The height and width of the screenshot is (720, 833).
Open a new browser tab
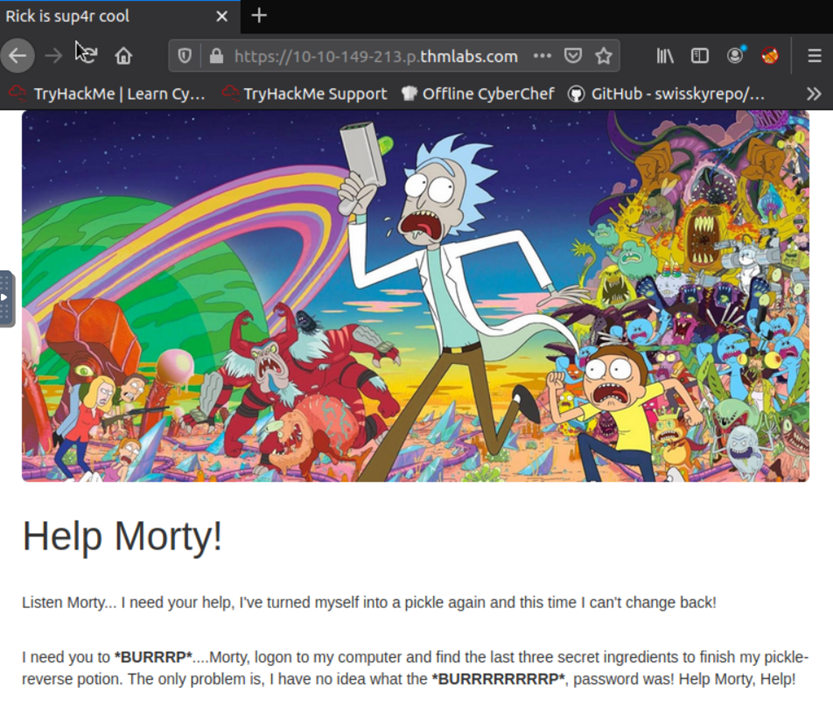(259, 15)
